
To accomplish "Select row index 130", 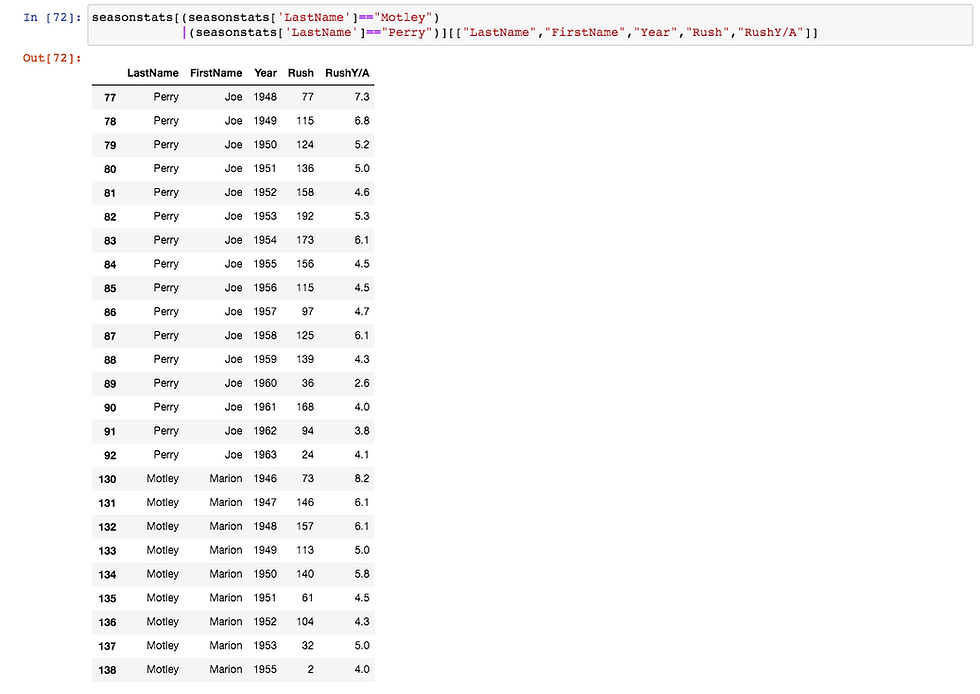I will [x=108, y=479].
